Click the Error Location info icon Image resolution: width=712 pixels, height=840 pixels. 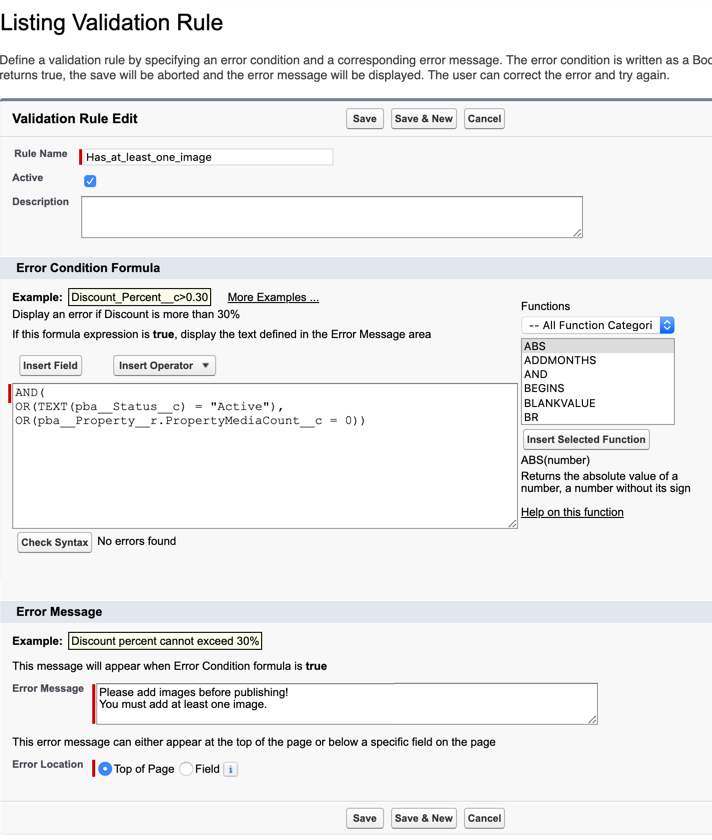(x=230, y=769)
